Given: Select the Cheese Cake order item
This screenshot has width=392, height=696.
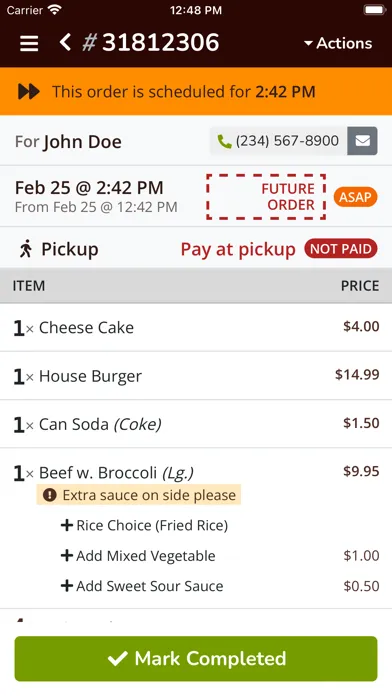Looking at the screenshot, I should coord(196,328).
